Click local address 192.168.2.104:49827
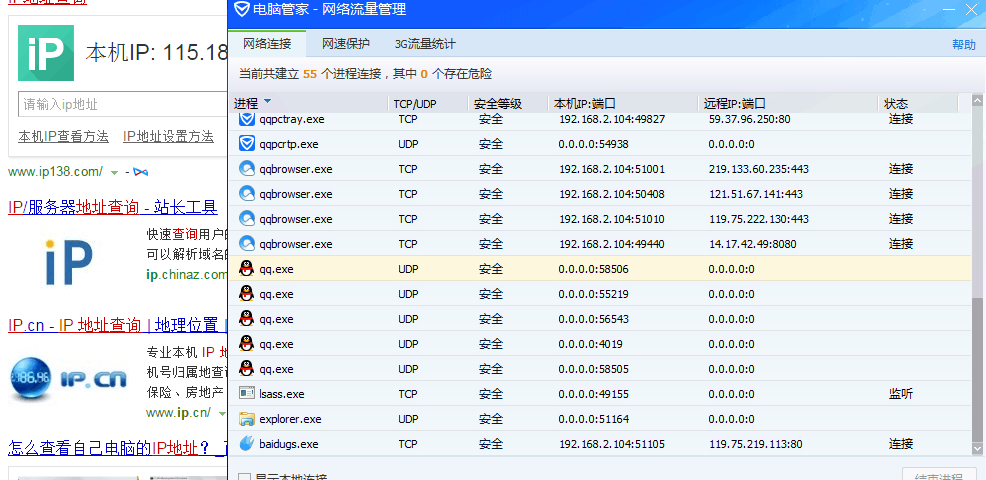Viewport: 986px width, 480px height. click(611, 119)
